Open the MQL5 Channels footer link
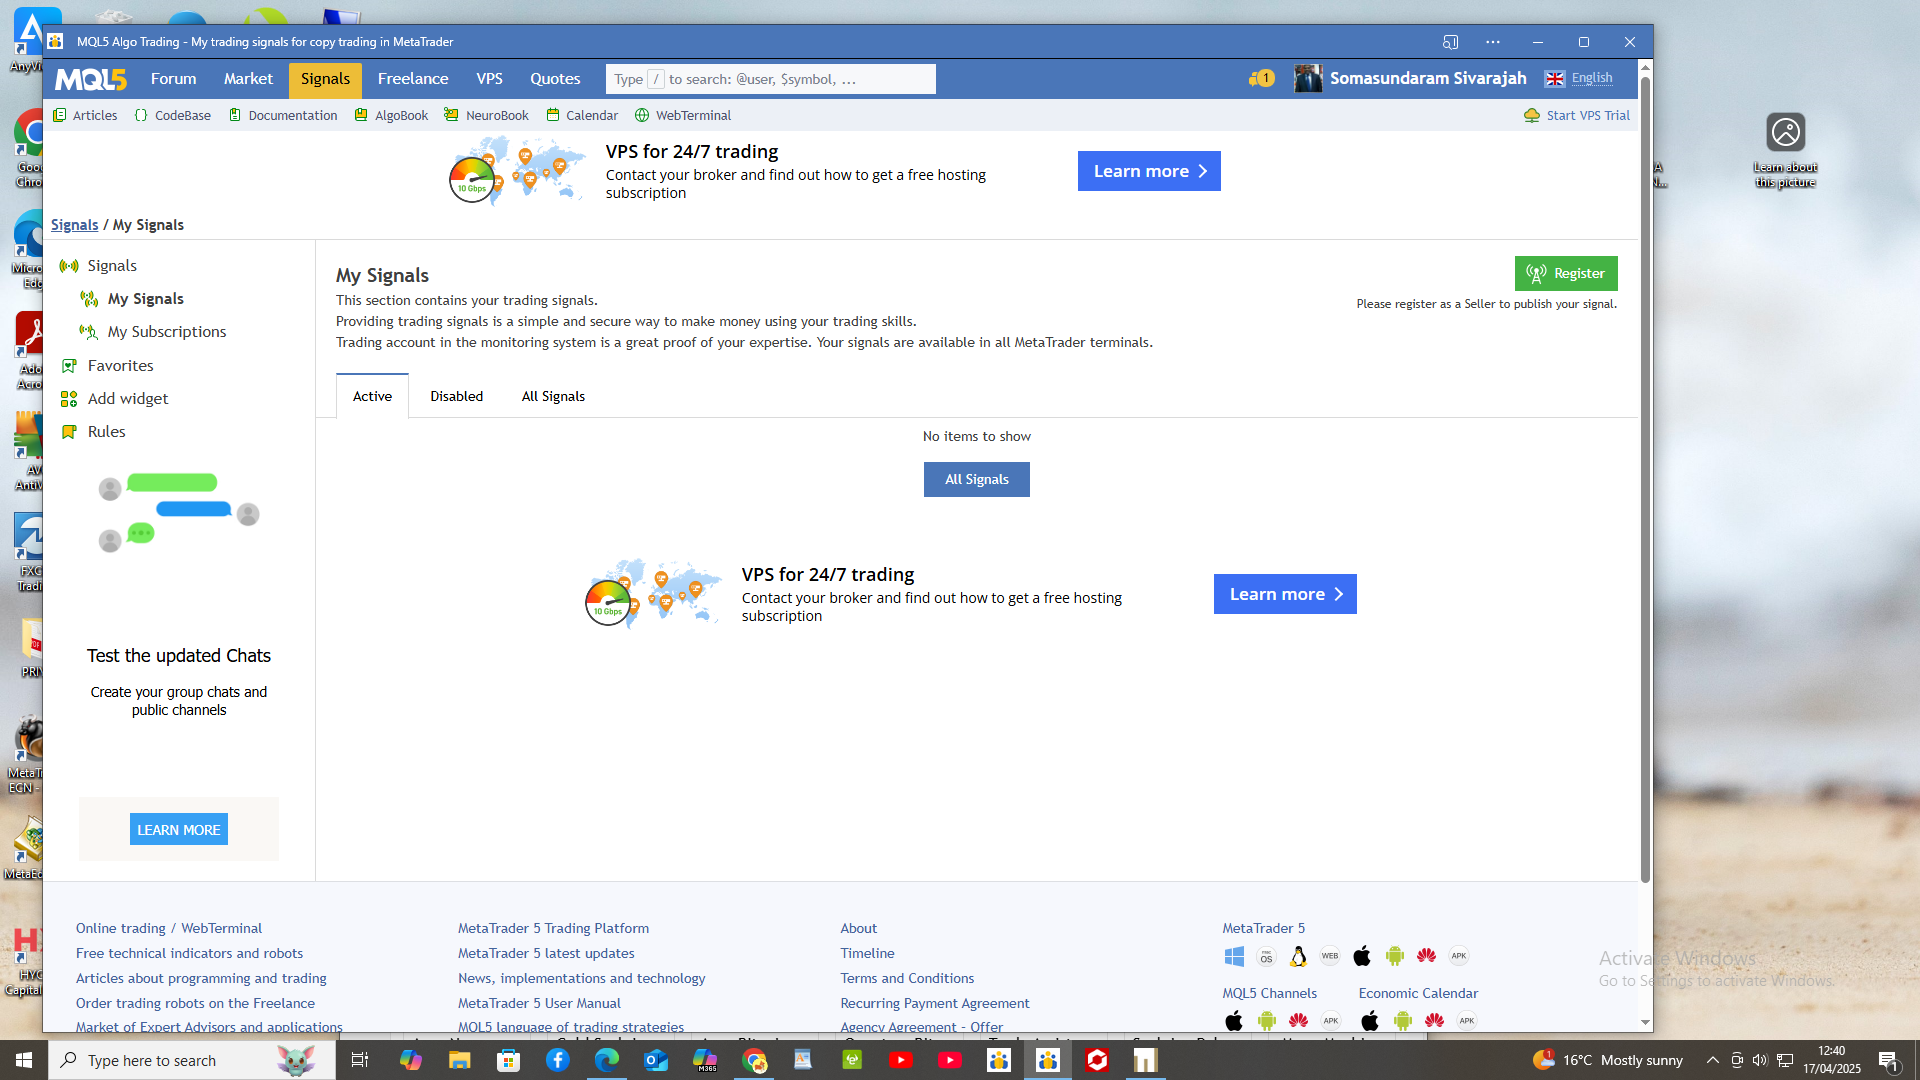 [x=1269, y=993]
